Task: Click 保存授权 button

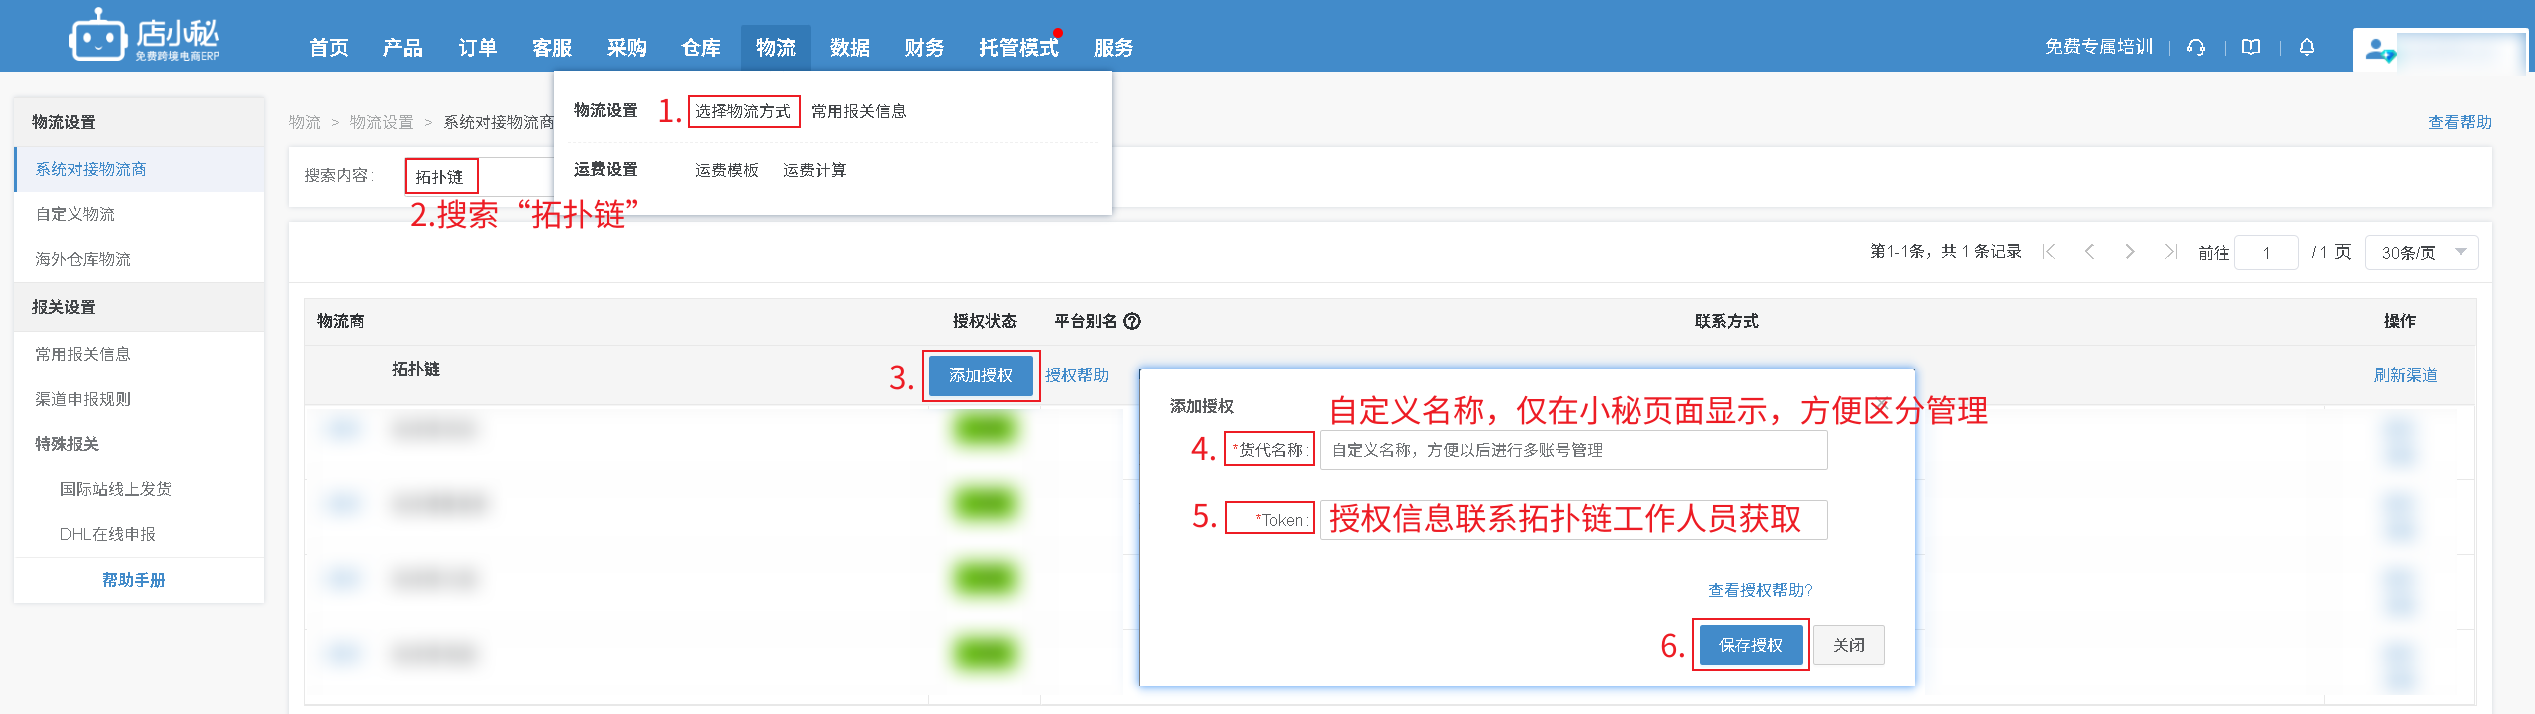Action: [1751, 645]
